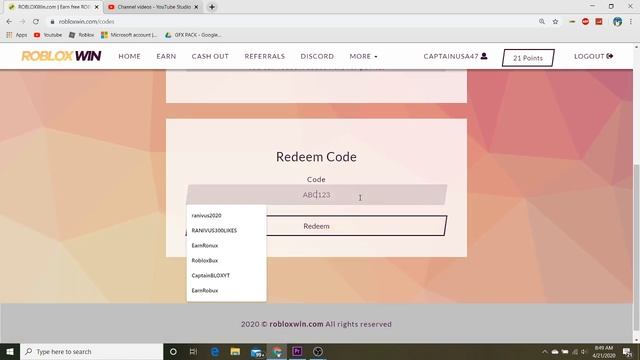640x360 pixels.
Task: Go back with the browser back arrow
Action: pos(9,22)
